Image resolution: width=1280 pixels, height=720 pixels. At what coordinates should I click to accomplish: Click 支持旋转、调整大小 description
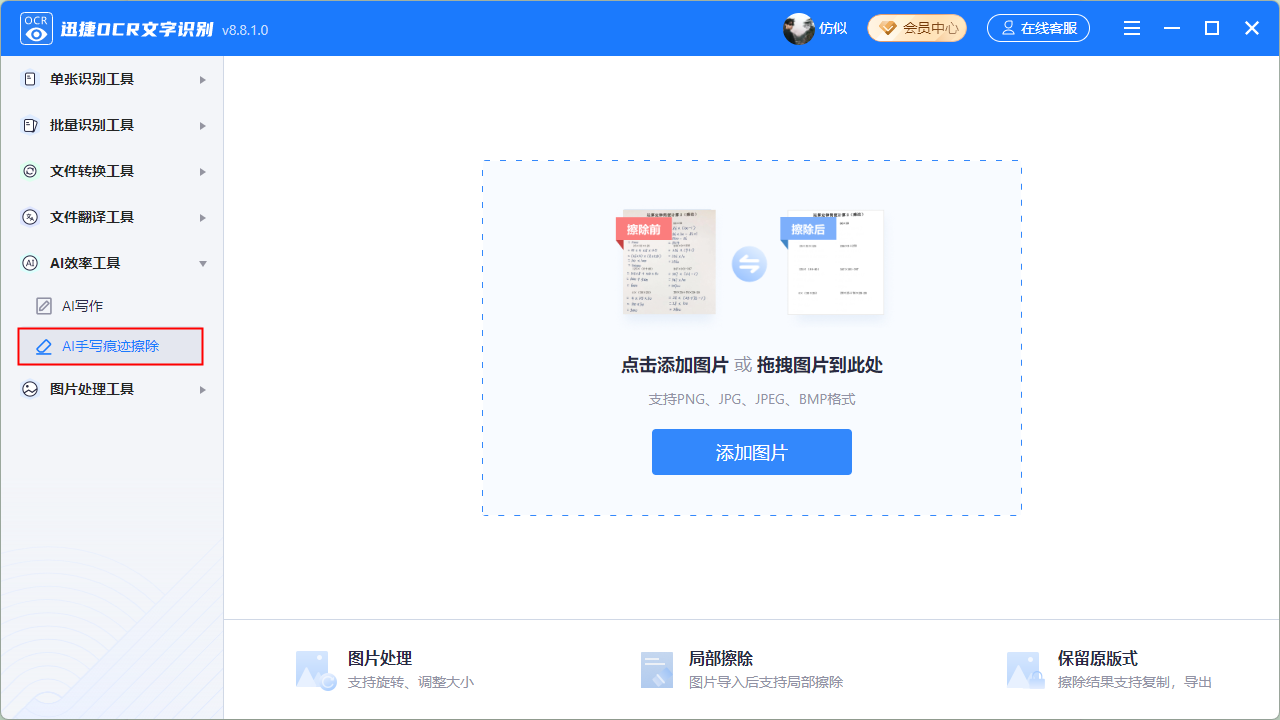(x=411, y=682)
